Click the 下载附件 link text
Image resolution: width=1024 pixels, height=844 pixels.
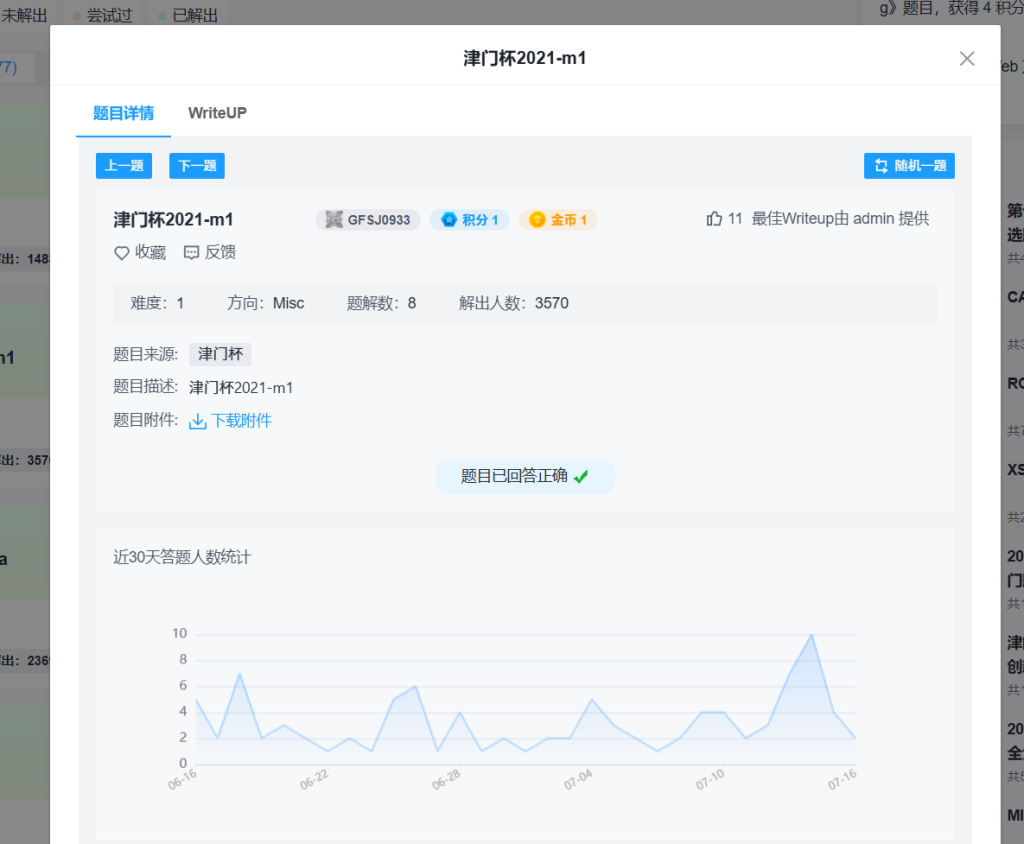point(241,421)
